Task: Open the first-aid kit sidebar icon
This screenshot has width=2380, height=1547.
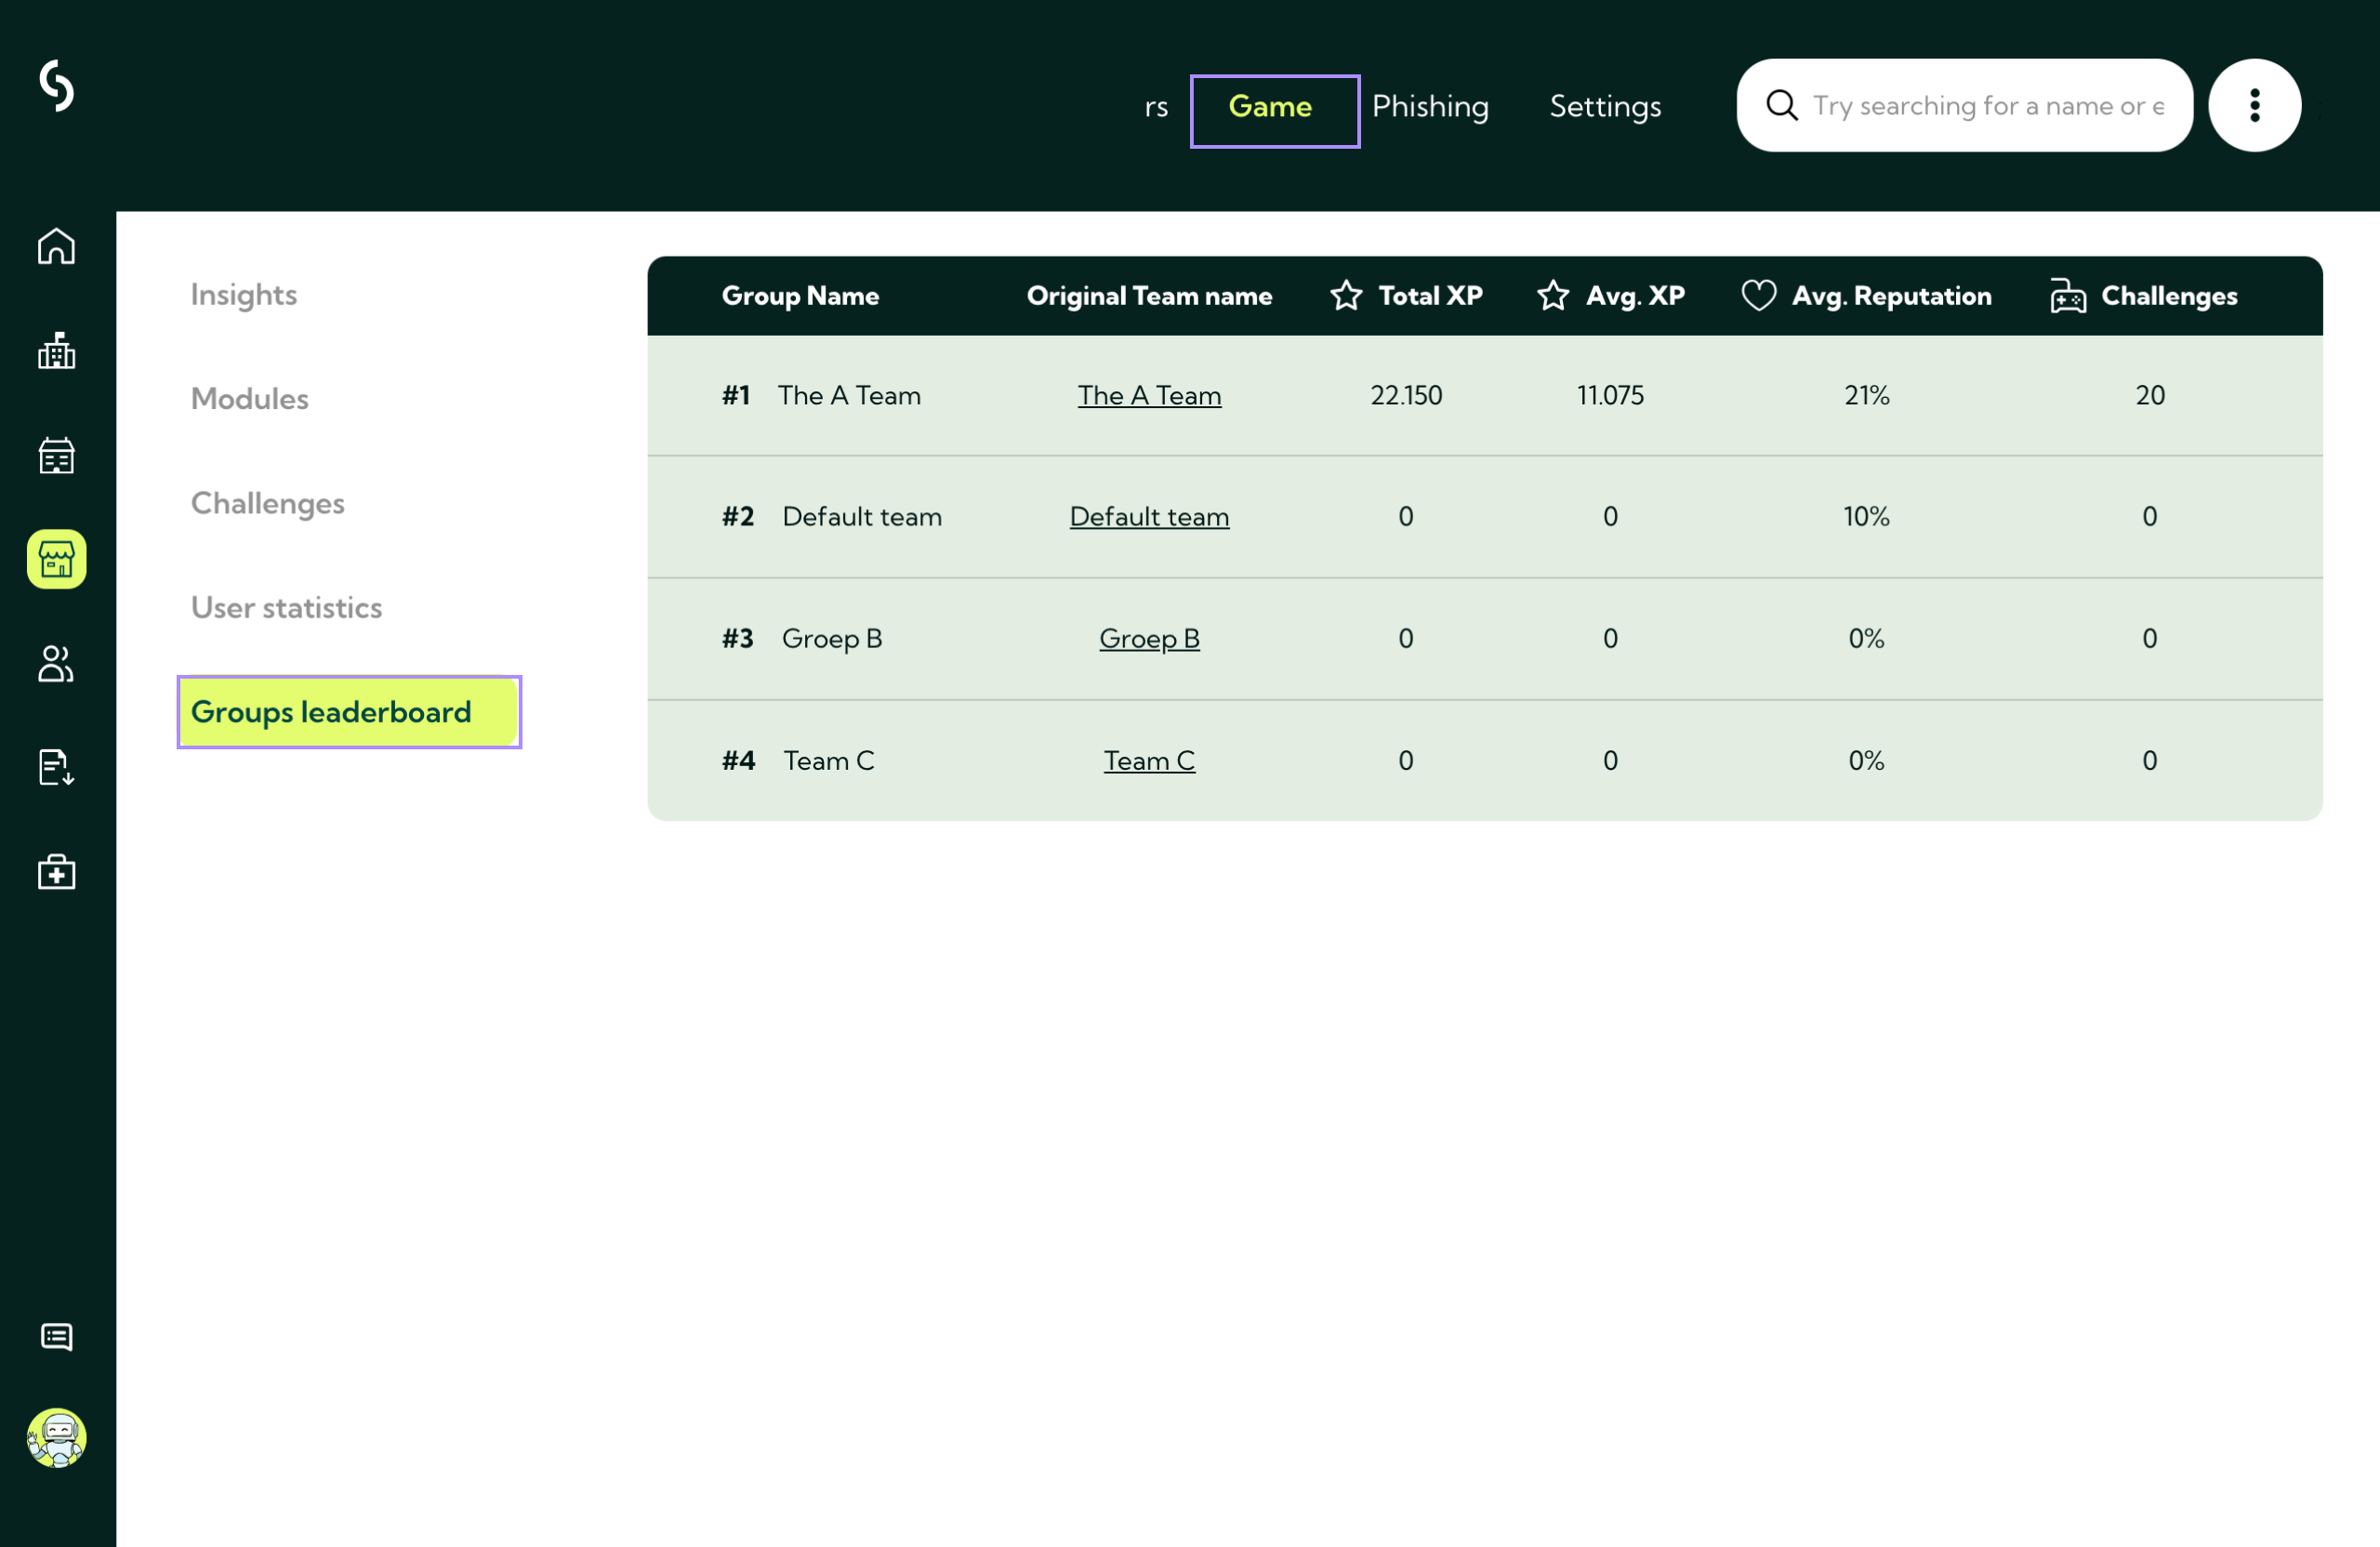Action: 56,872
